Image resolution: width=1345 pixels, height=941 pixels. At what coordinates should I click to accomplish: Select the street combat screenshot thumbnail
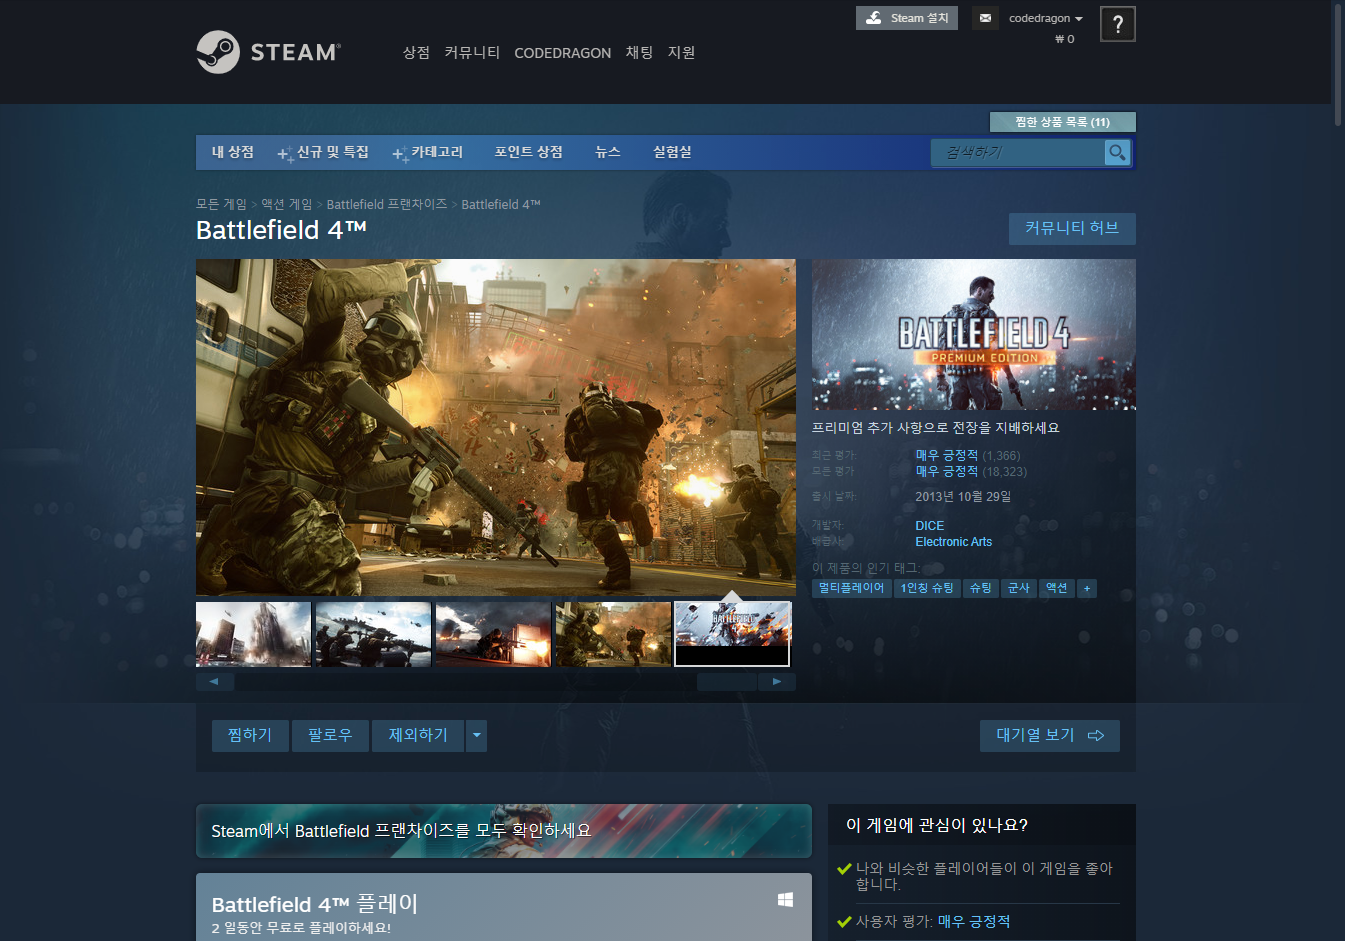613,634
